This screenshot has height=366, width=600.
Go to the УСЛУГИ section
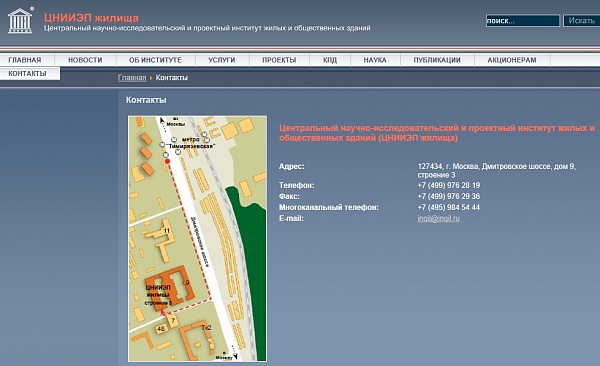(x=222, y=60)
